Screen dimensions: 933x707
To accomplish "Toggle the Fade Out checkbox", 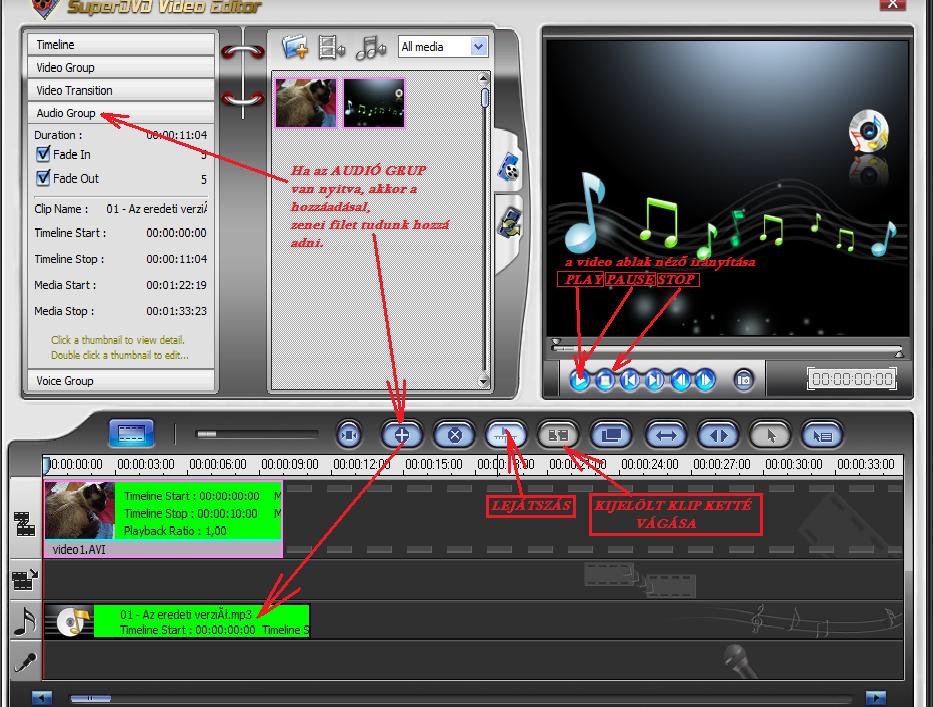I will click(x=43, y=178).
